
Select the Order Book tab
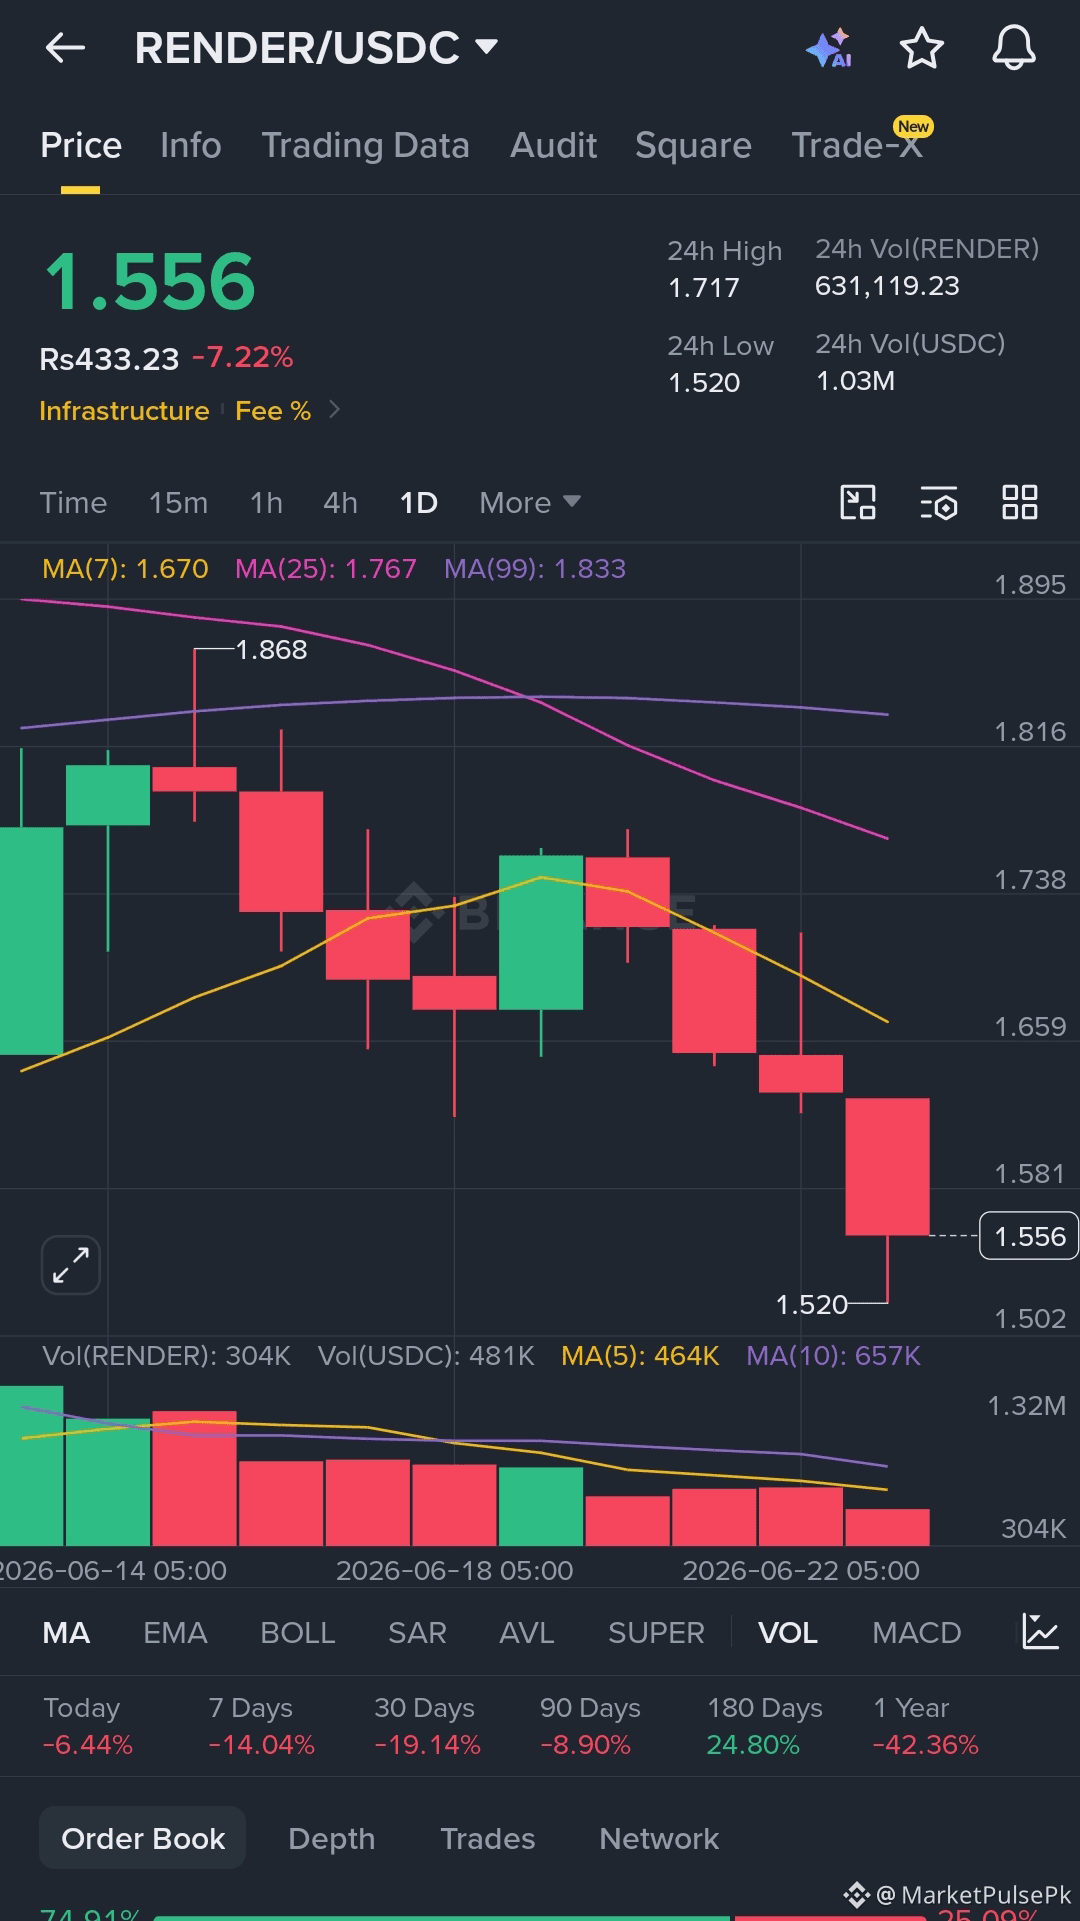(143, 1838)
